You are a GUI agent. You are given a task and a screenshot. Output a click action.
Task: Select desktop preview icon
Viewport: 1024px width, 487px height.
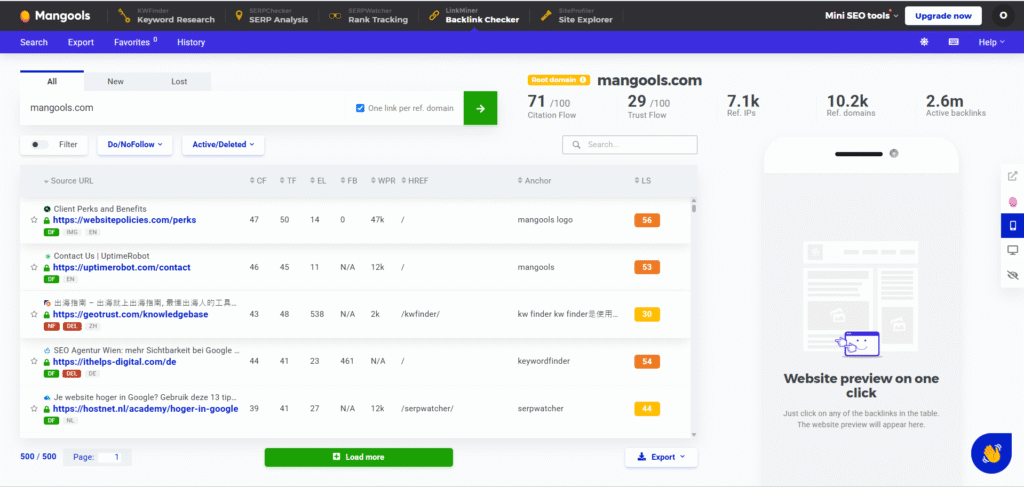click(x=1012, y=250)
